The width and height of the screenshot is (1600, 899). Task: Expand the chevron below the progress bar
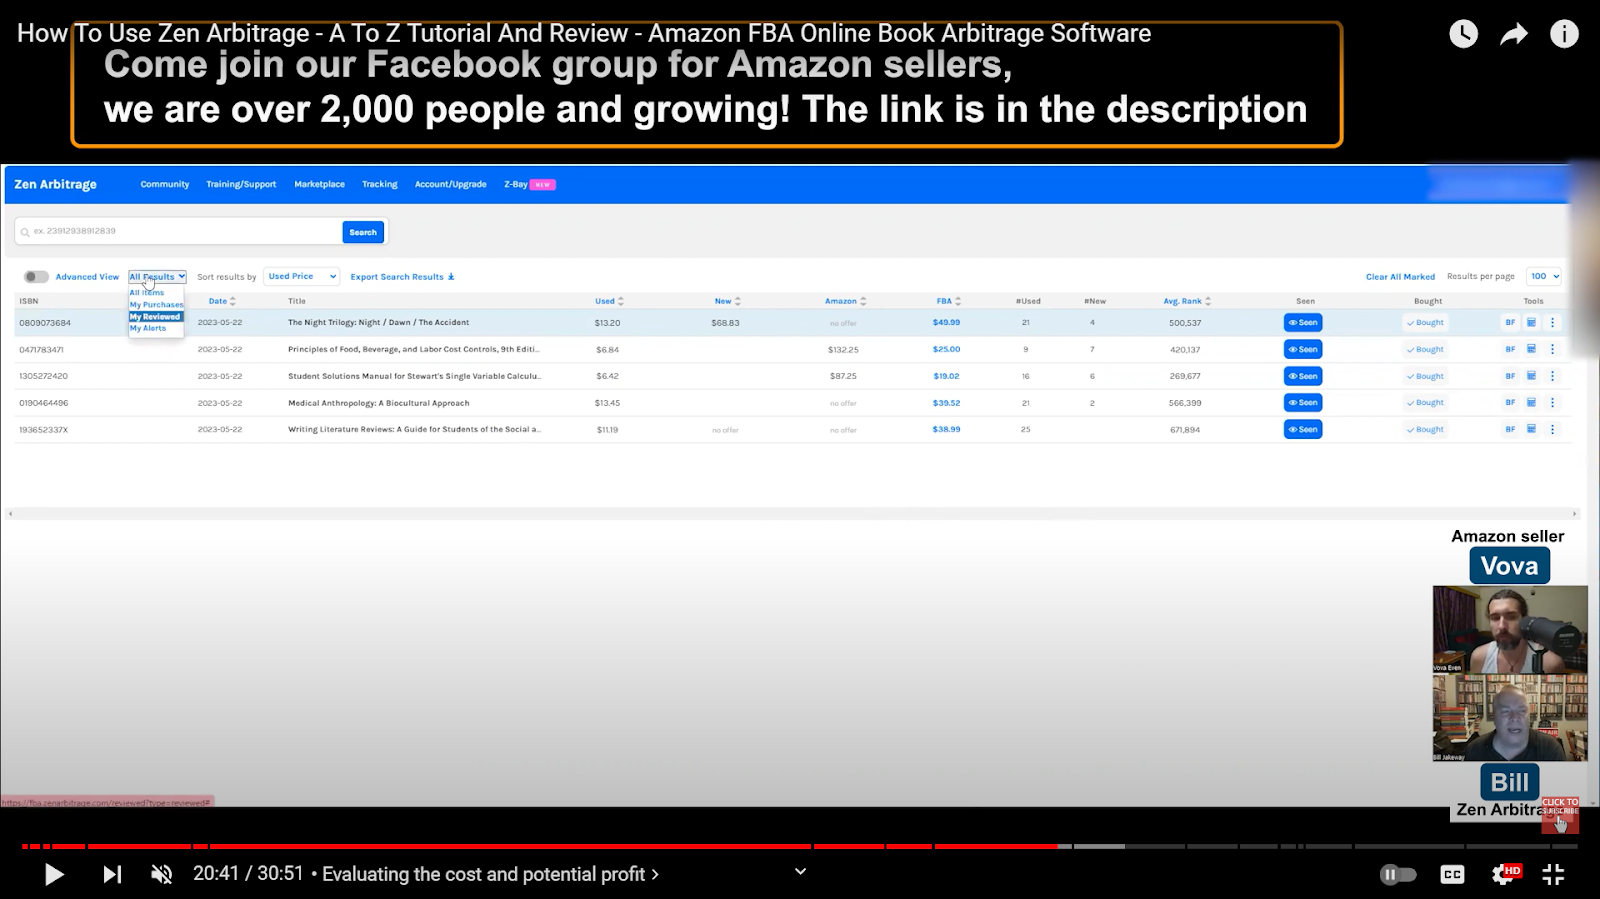click(800, 871)
